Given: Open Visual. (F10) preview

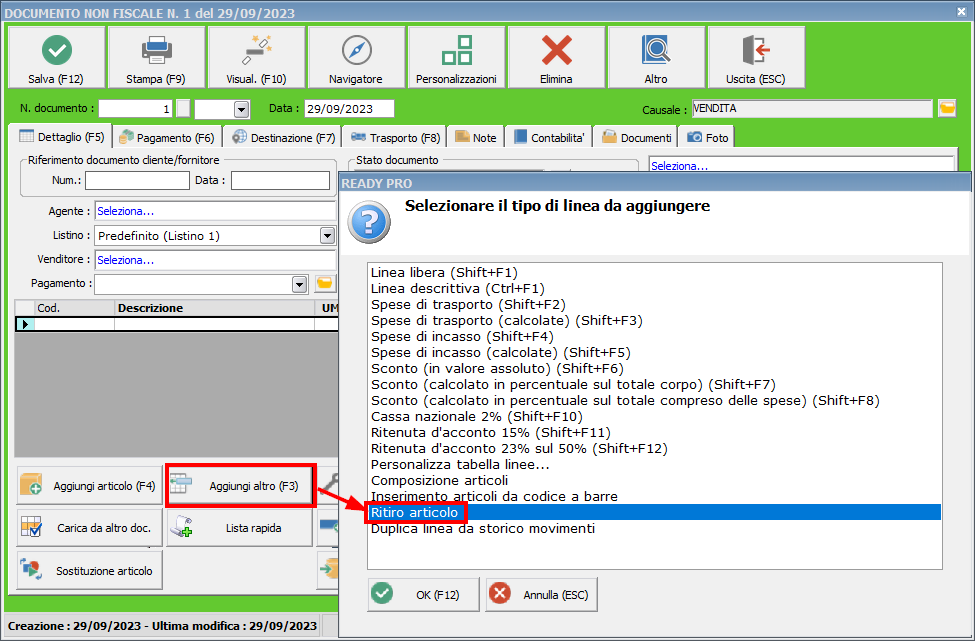Looking at the screenshot, I should (x=256, y=57).
